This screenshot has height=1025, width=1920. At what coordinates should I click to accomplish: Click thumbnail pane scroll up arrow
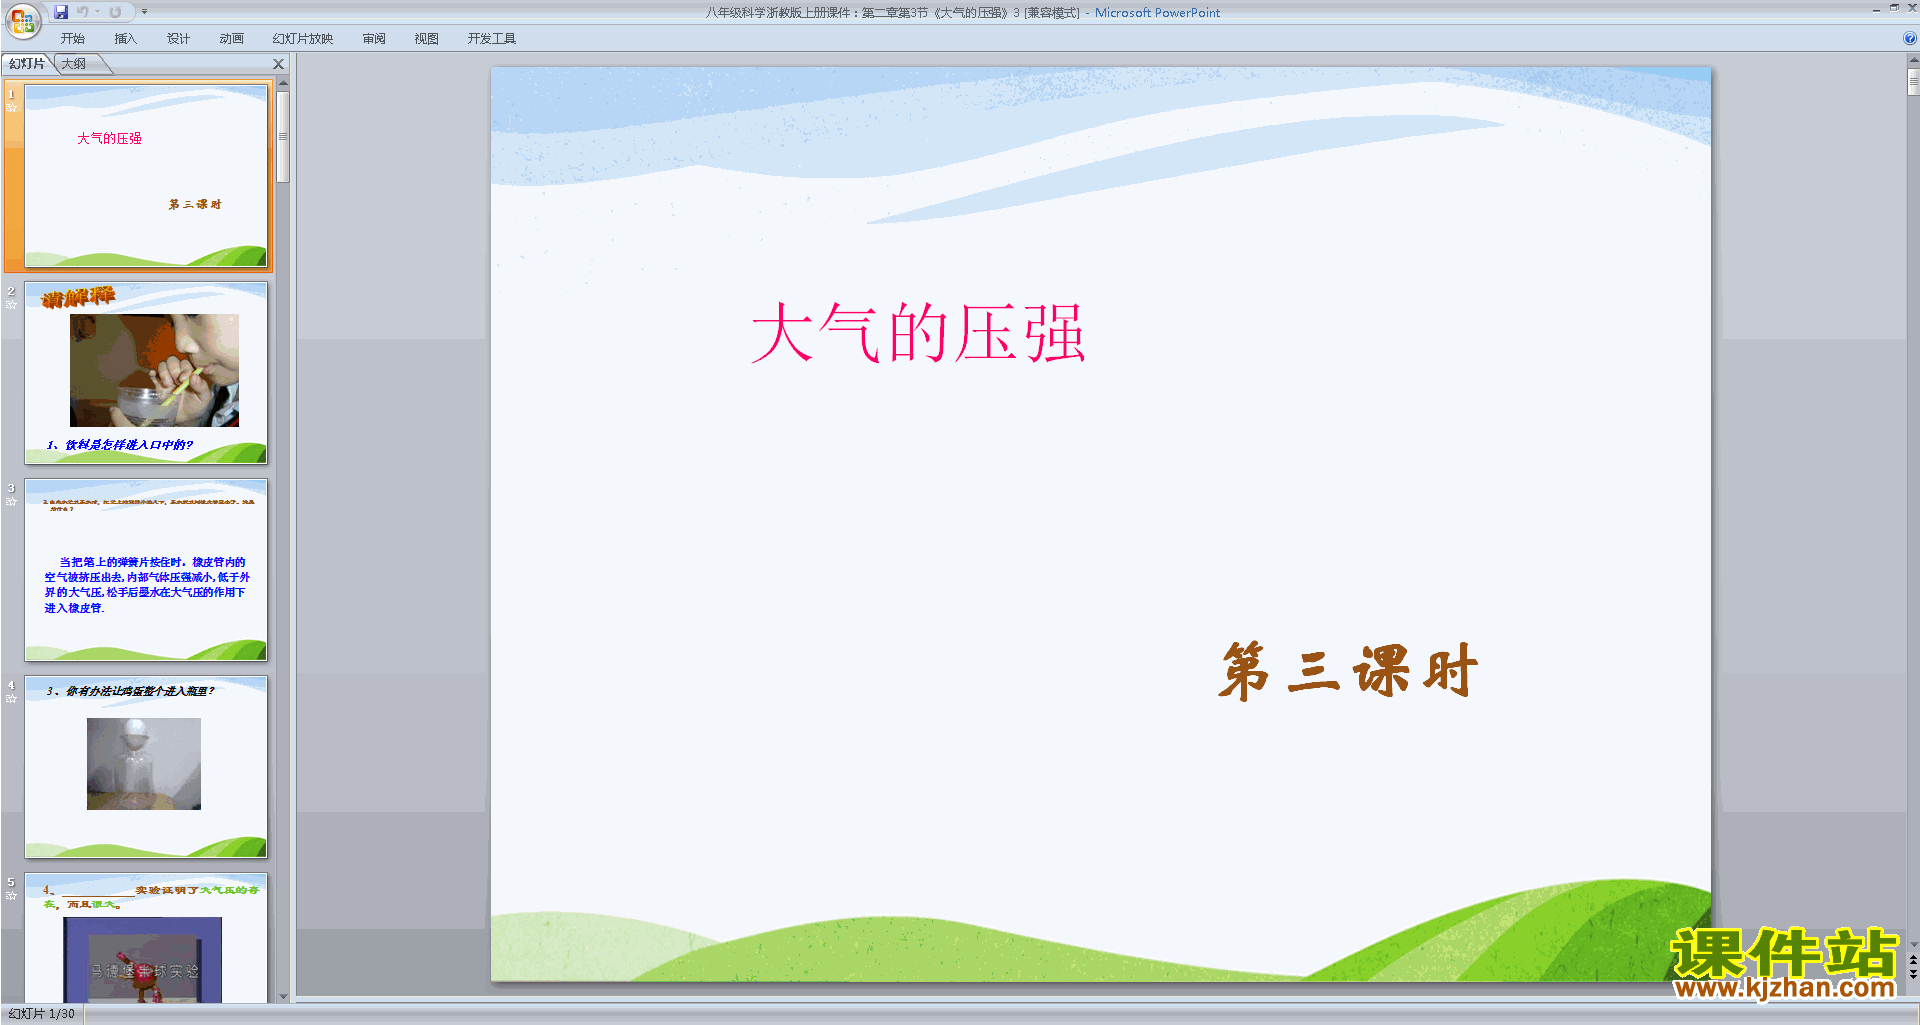(x=283, y=84)
